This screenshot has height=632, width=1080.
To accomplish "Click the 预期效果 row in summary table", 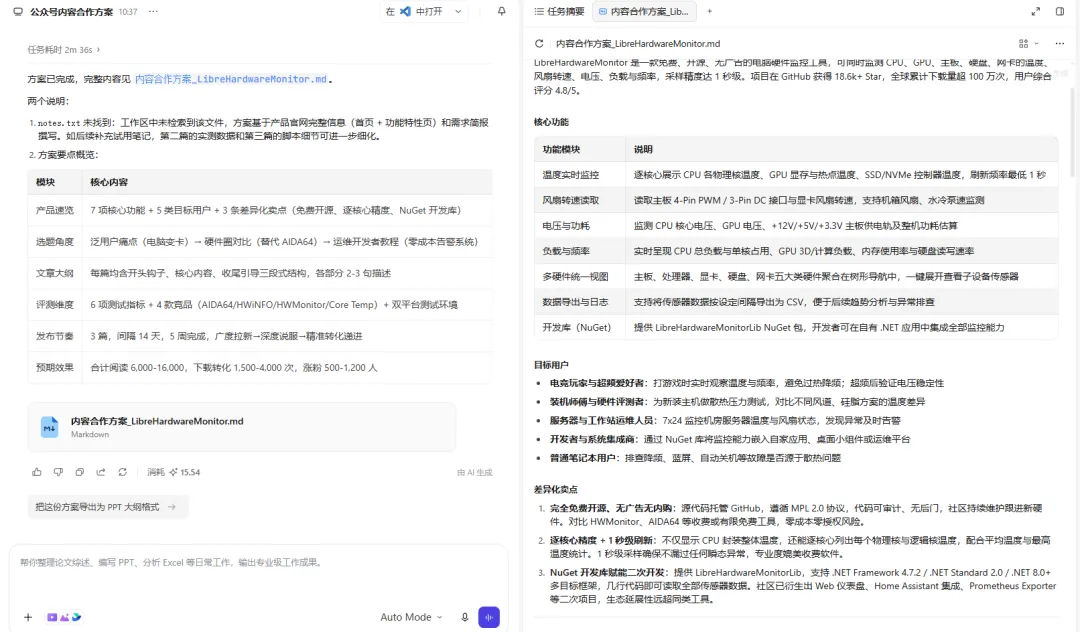I will [x=260, y=368].
